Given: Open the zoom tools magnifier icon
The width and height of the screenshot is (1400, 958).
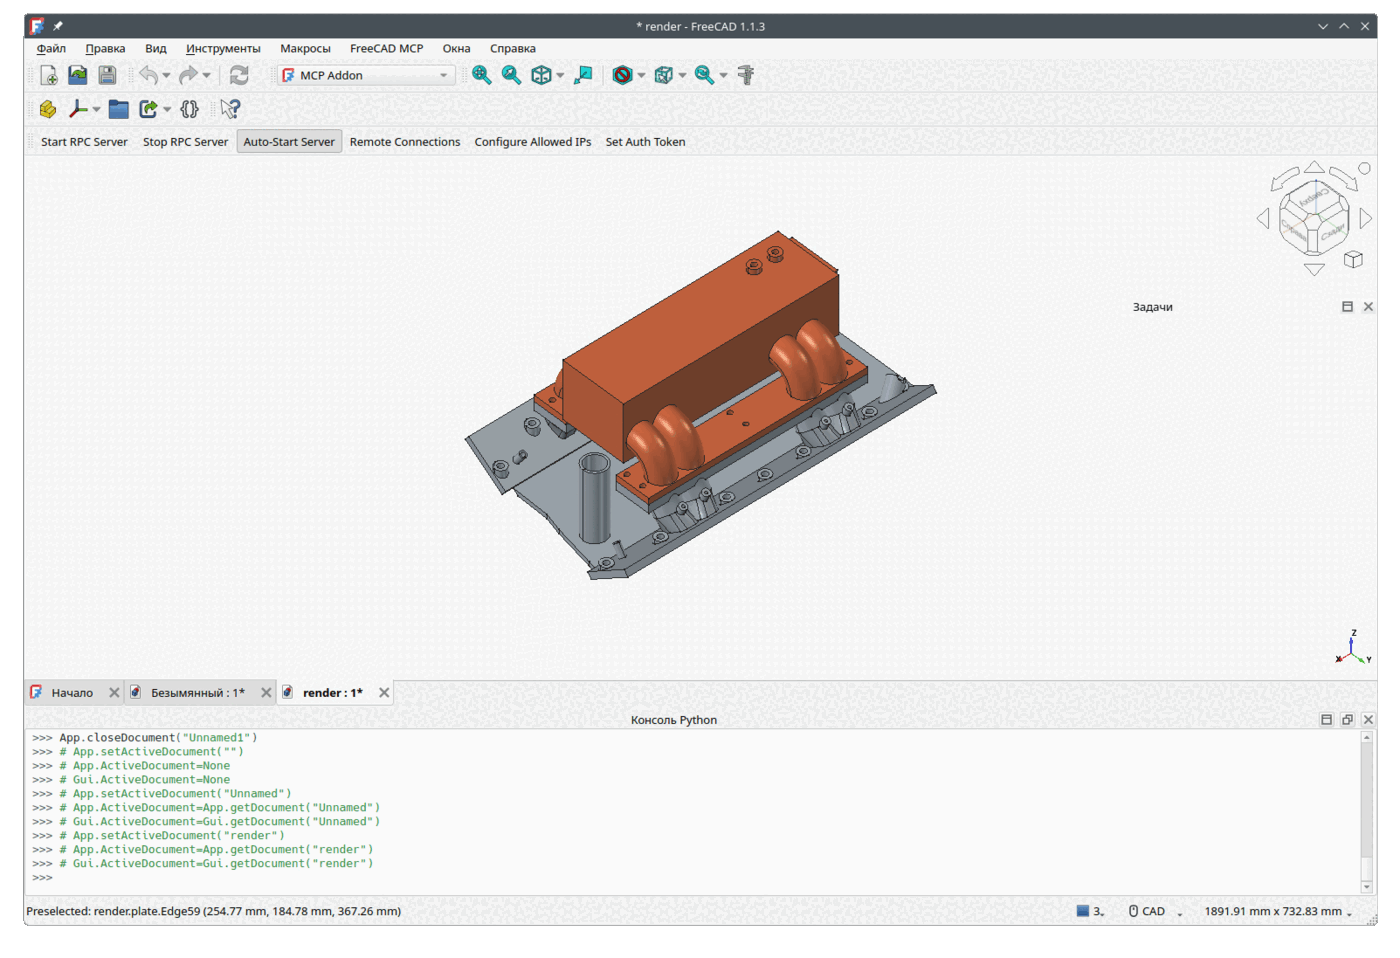Looking at the screenshot, I should (x=704, y=75).
